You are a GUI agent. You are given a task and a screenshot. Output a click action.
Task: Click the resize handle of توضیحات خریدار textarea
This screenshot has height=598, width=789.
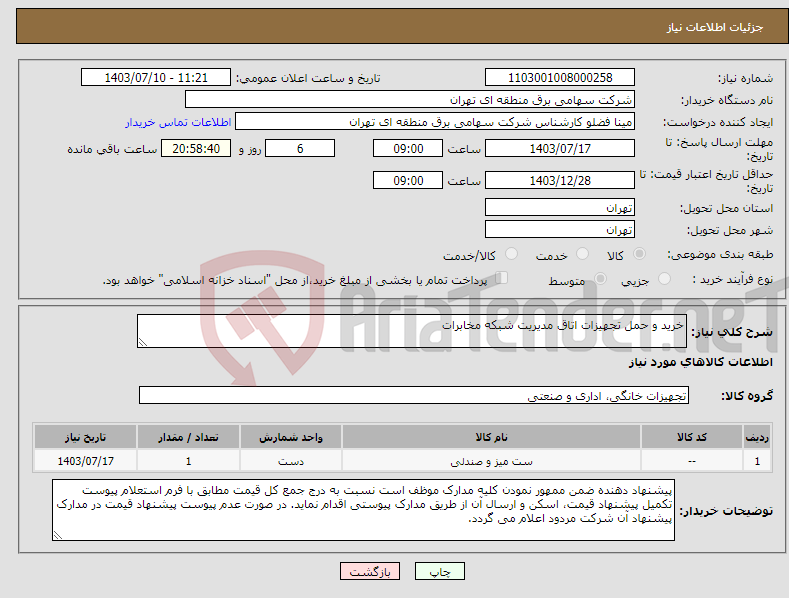tap(58, 535)
